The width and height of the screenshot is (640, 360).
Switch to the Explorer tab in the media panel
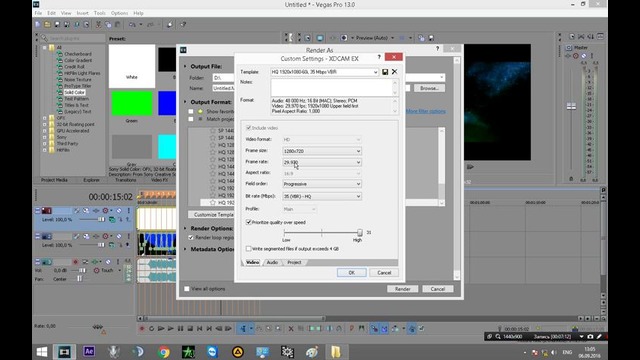91,180
